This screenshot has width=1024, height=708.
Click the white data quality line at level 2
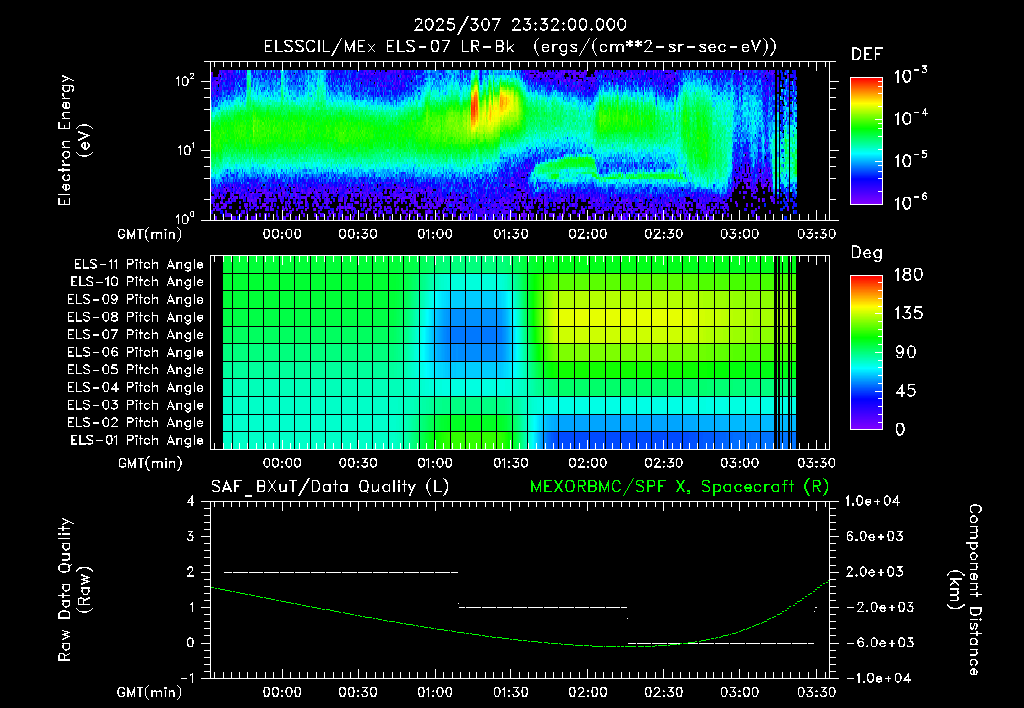click(341, 572)
